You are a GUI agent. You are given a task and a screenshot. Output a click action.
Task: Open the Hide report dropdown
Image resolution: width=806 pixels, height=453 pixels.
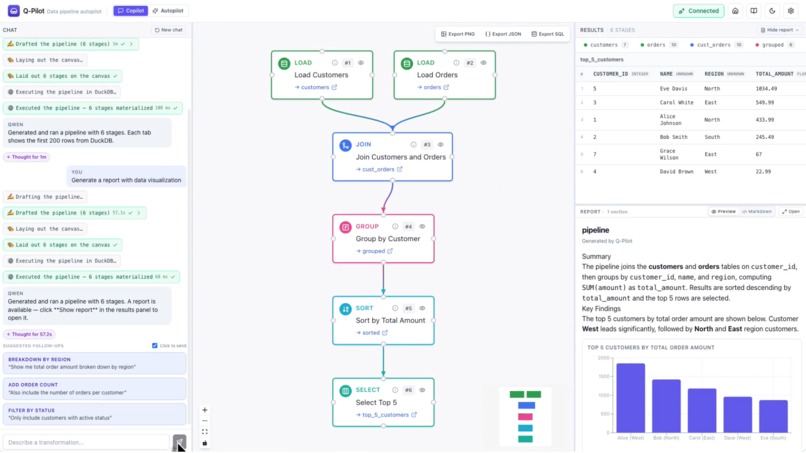point(780,30)
